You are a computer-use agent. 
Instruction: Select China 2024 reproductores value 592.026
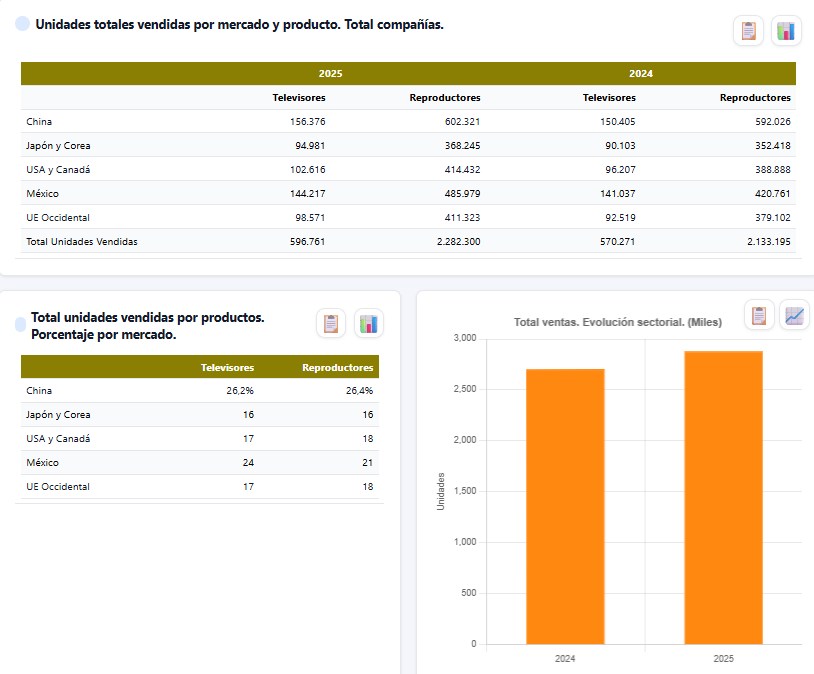772,122
